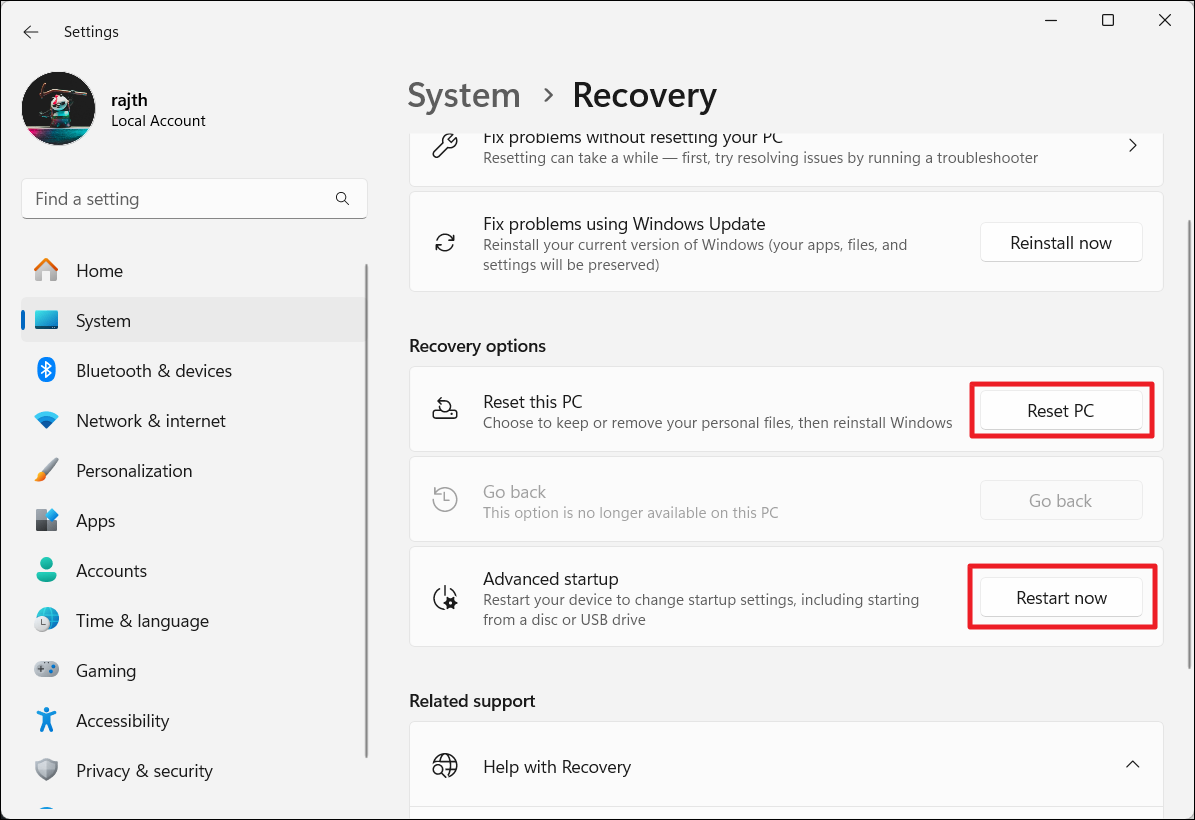Click the back arrow icon in Settings
The image size is (1195, 820).
point(31,32)
